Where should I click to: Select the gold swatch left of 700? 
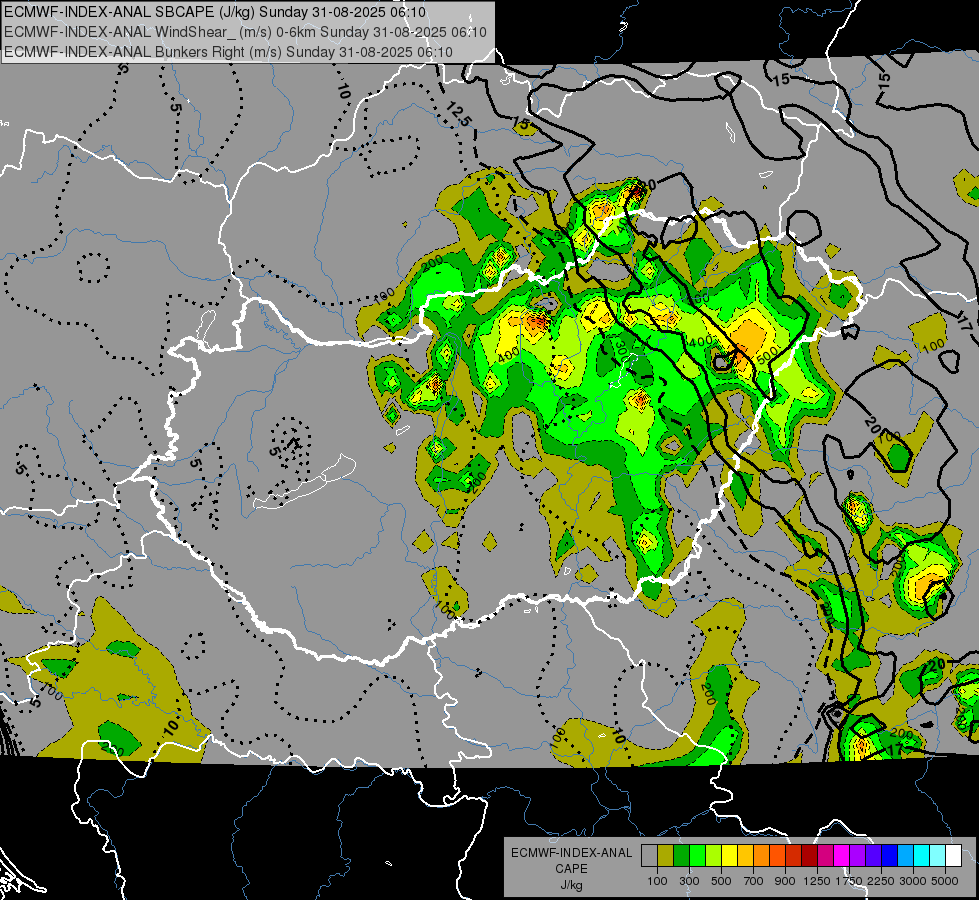pos(745,856)
